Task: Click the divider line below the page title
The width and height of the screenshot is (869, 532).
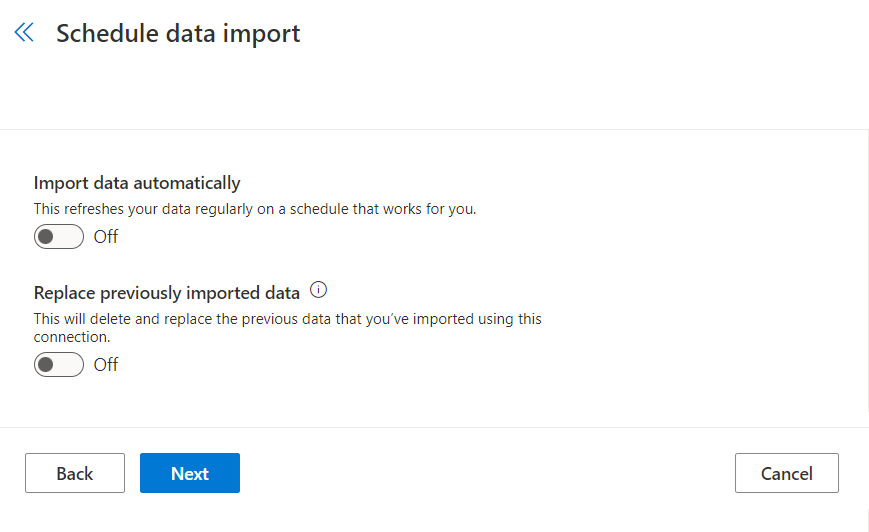Action: [434, 129]
